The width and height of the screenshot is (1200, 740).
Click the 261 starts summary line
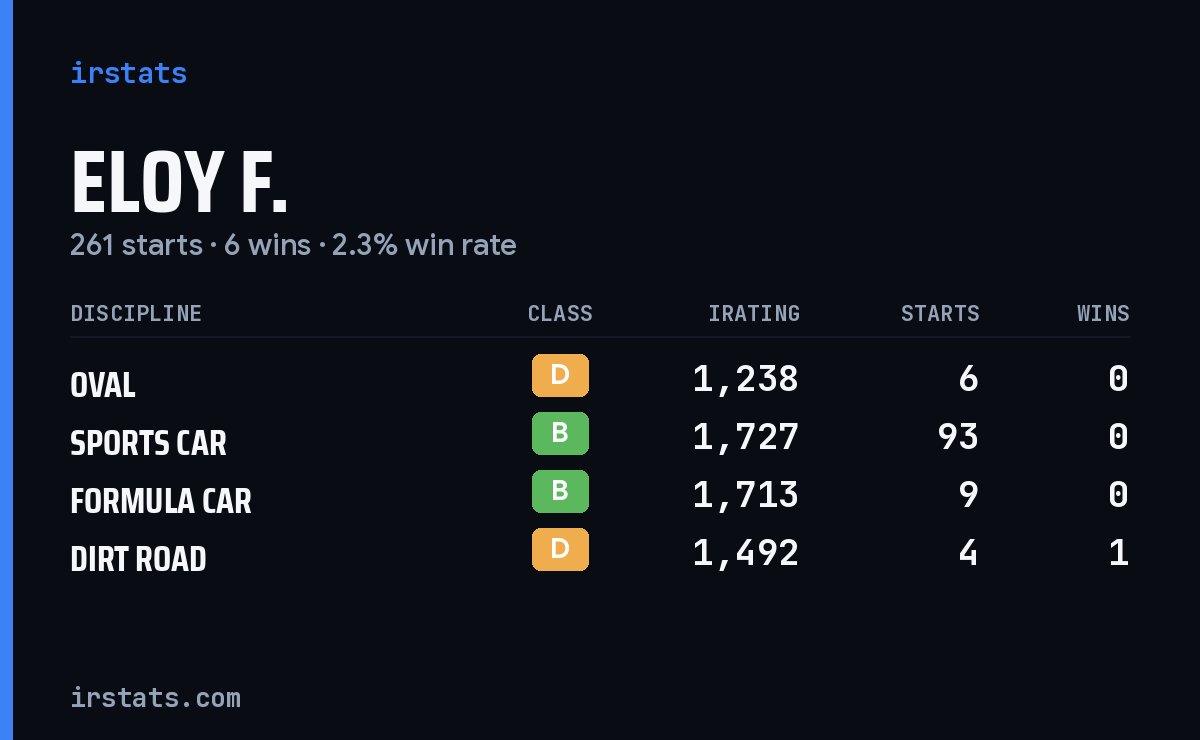point(293,245)
